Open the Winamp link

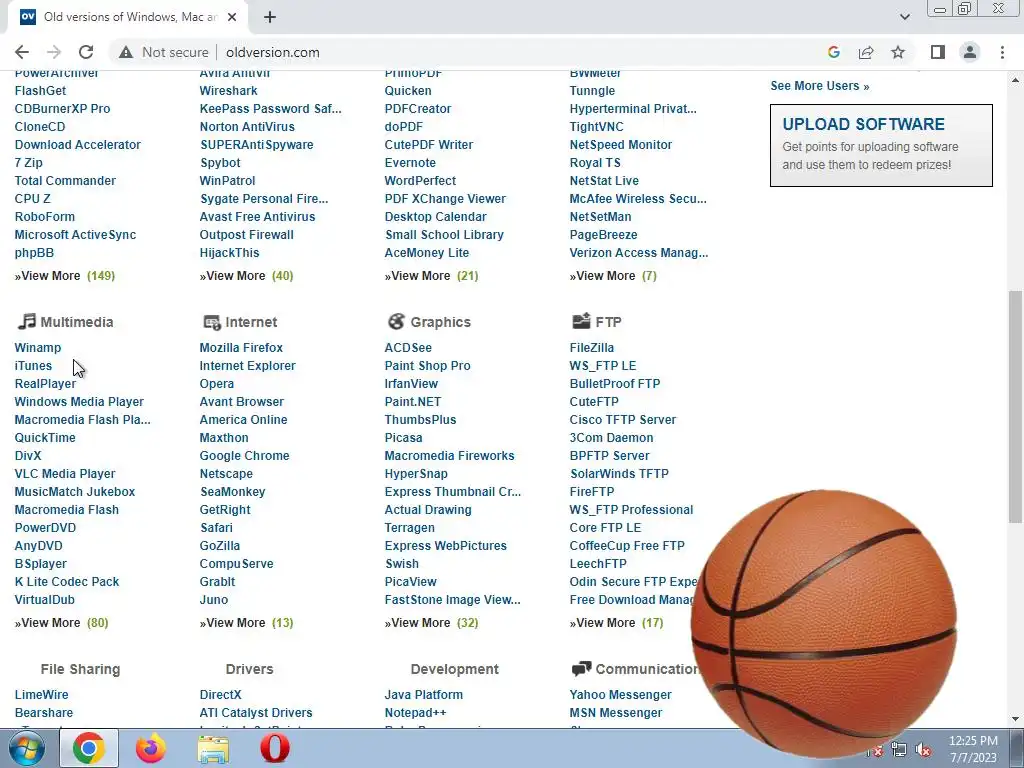click(x=38, y=347)
